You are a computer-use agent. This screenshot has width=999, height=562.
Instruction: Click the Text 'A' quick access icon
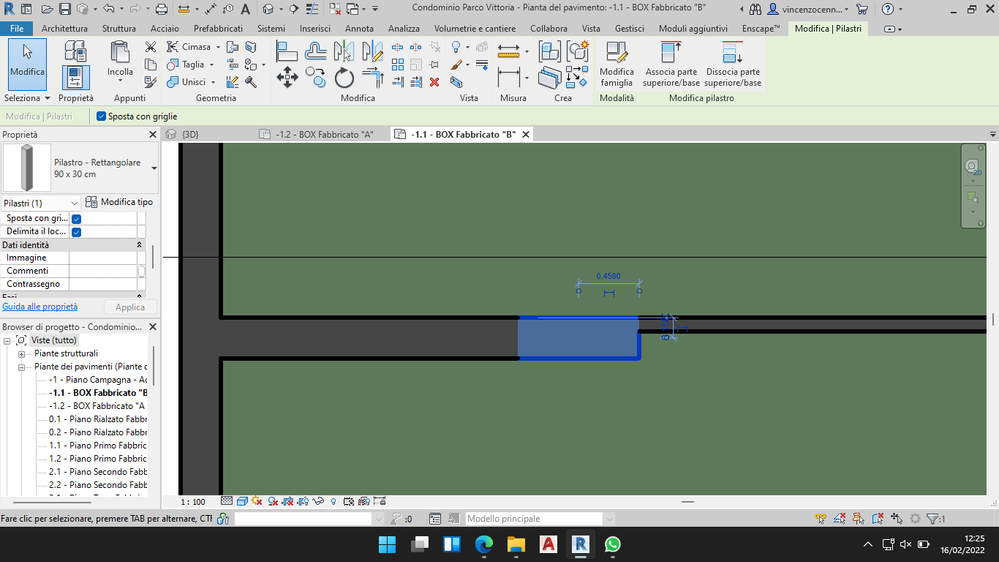click(x=245, y=9)
